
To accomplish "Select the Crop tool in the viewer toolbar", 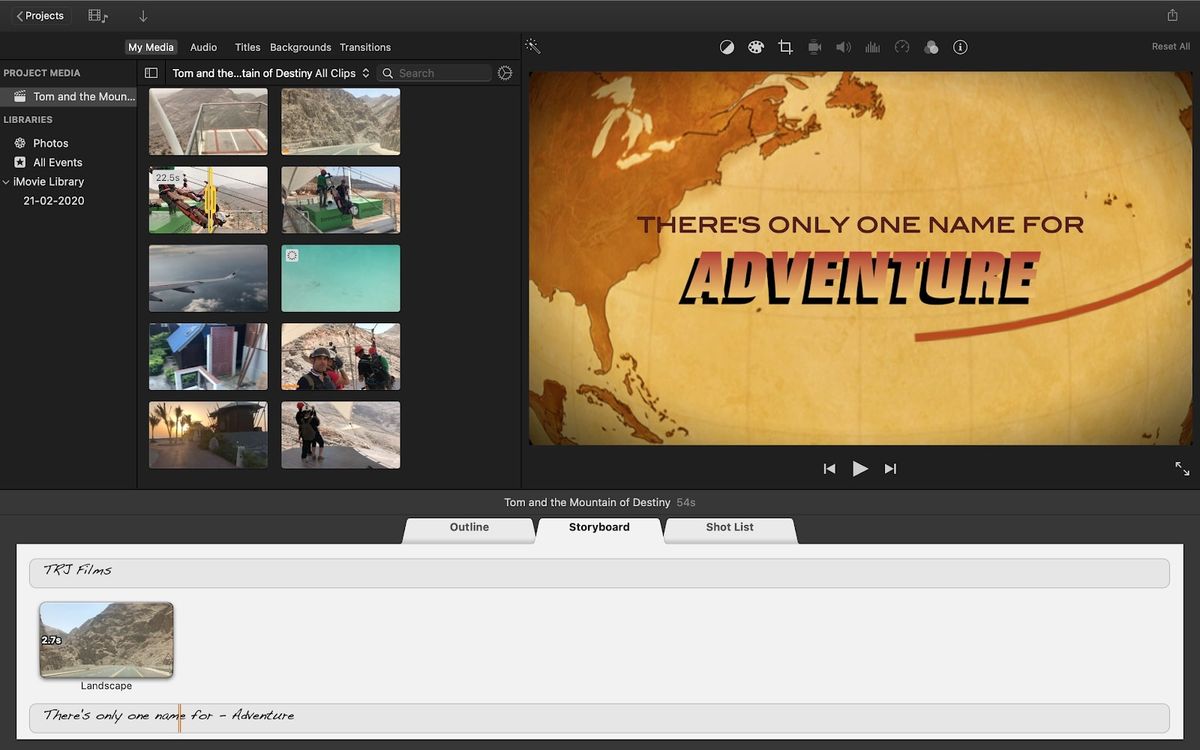I will pos(786,46).
